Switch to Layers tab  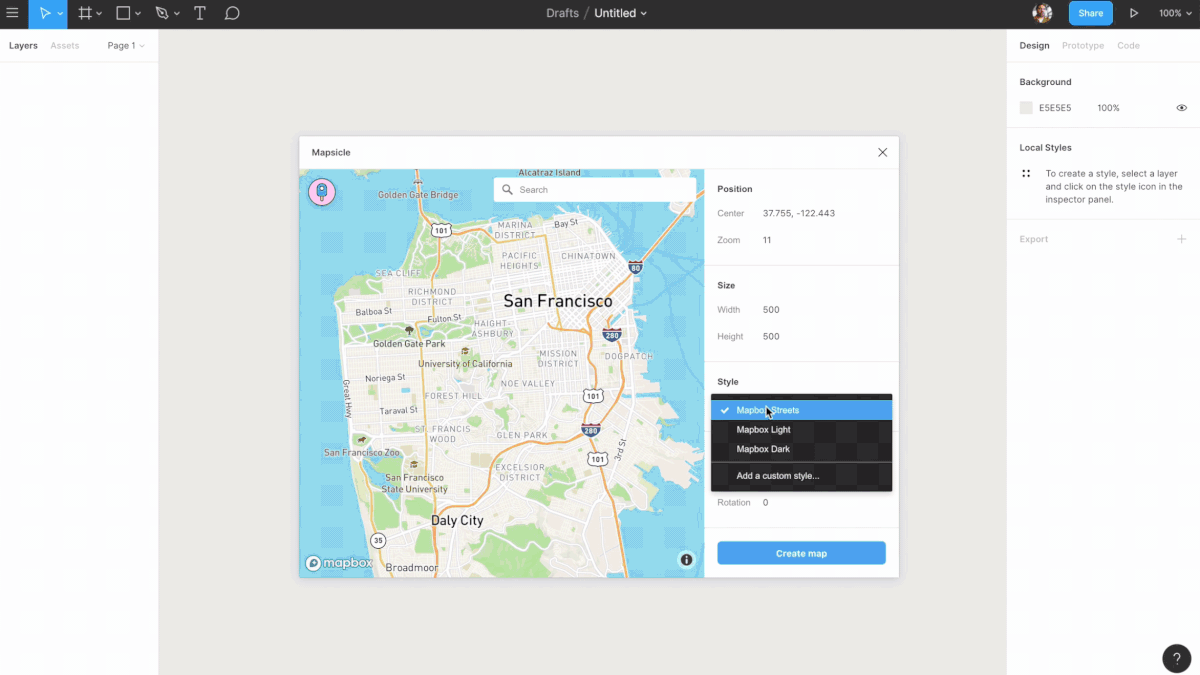pyautogui.click(x=23, y=46)
